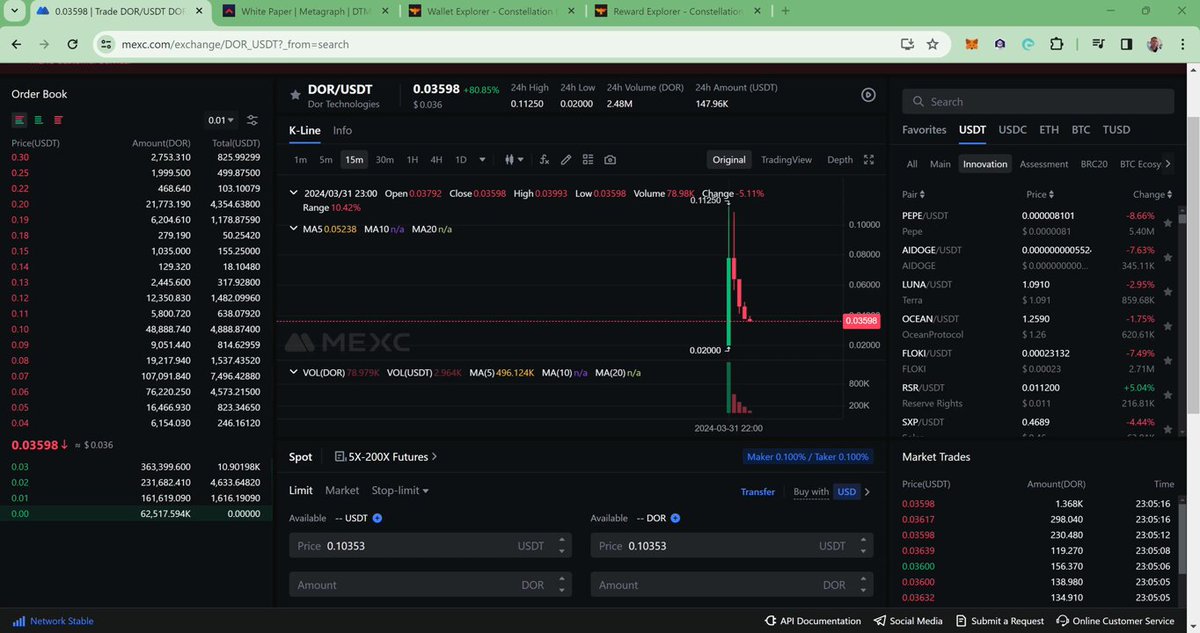Collapse the VOL(DOR) indicator chevron
The image size is (1200, 633).
293,372
